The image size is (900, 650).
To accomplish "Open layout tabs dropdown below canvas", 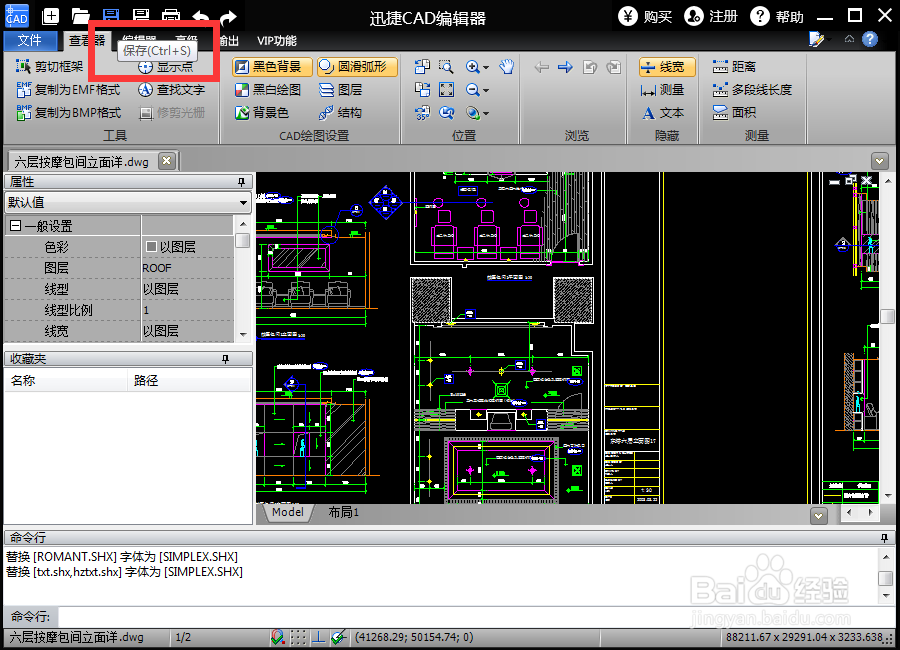I will (x=819, y=516).
